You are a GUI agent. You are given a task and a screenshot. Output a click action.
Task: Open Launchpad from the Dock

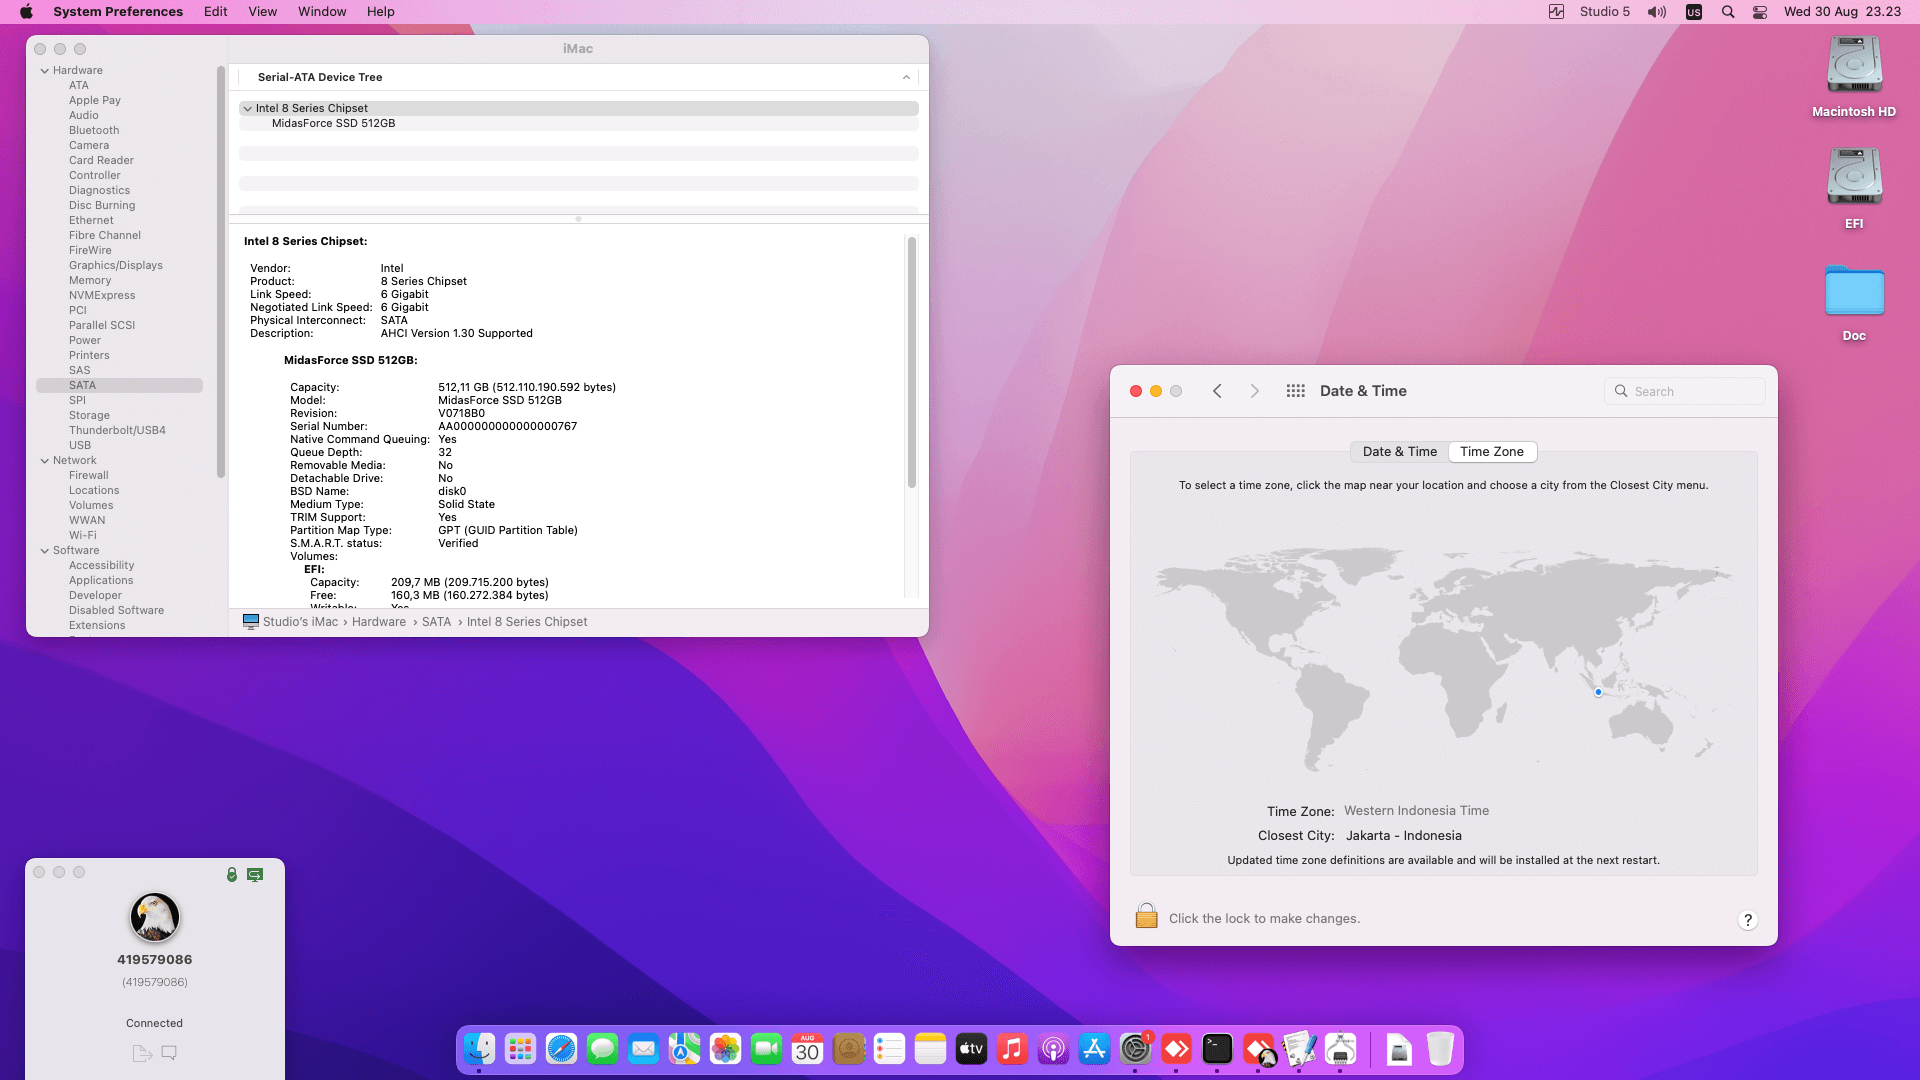coord(520,1049)
